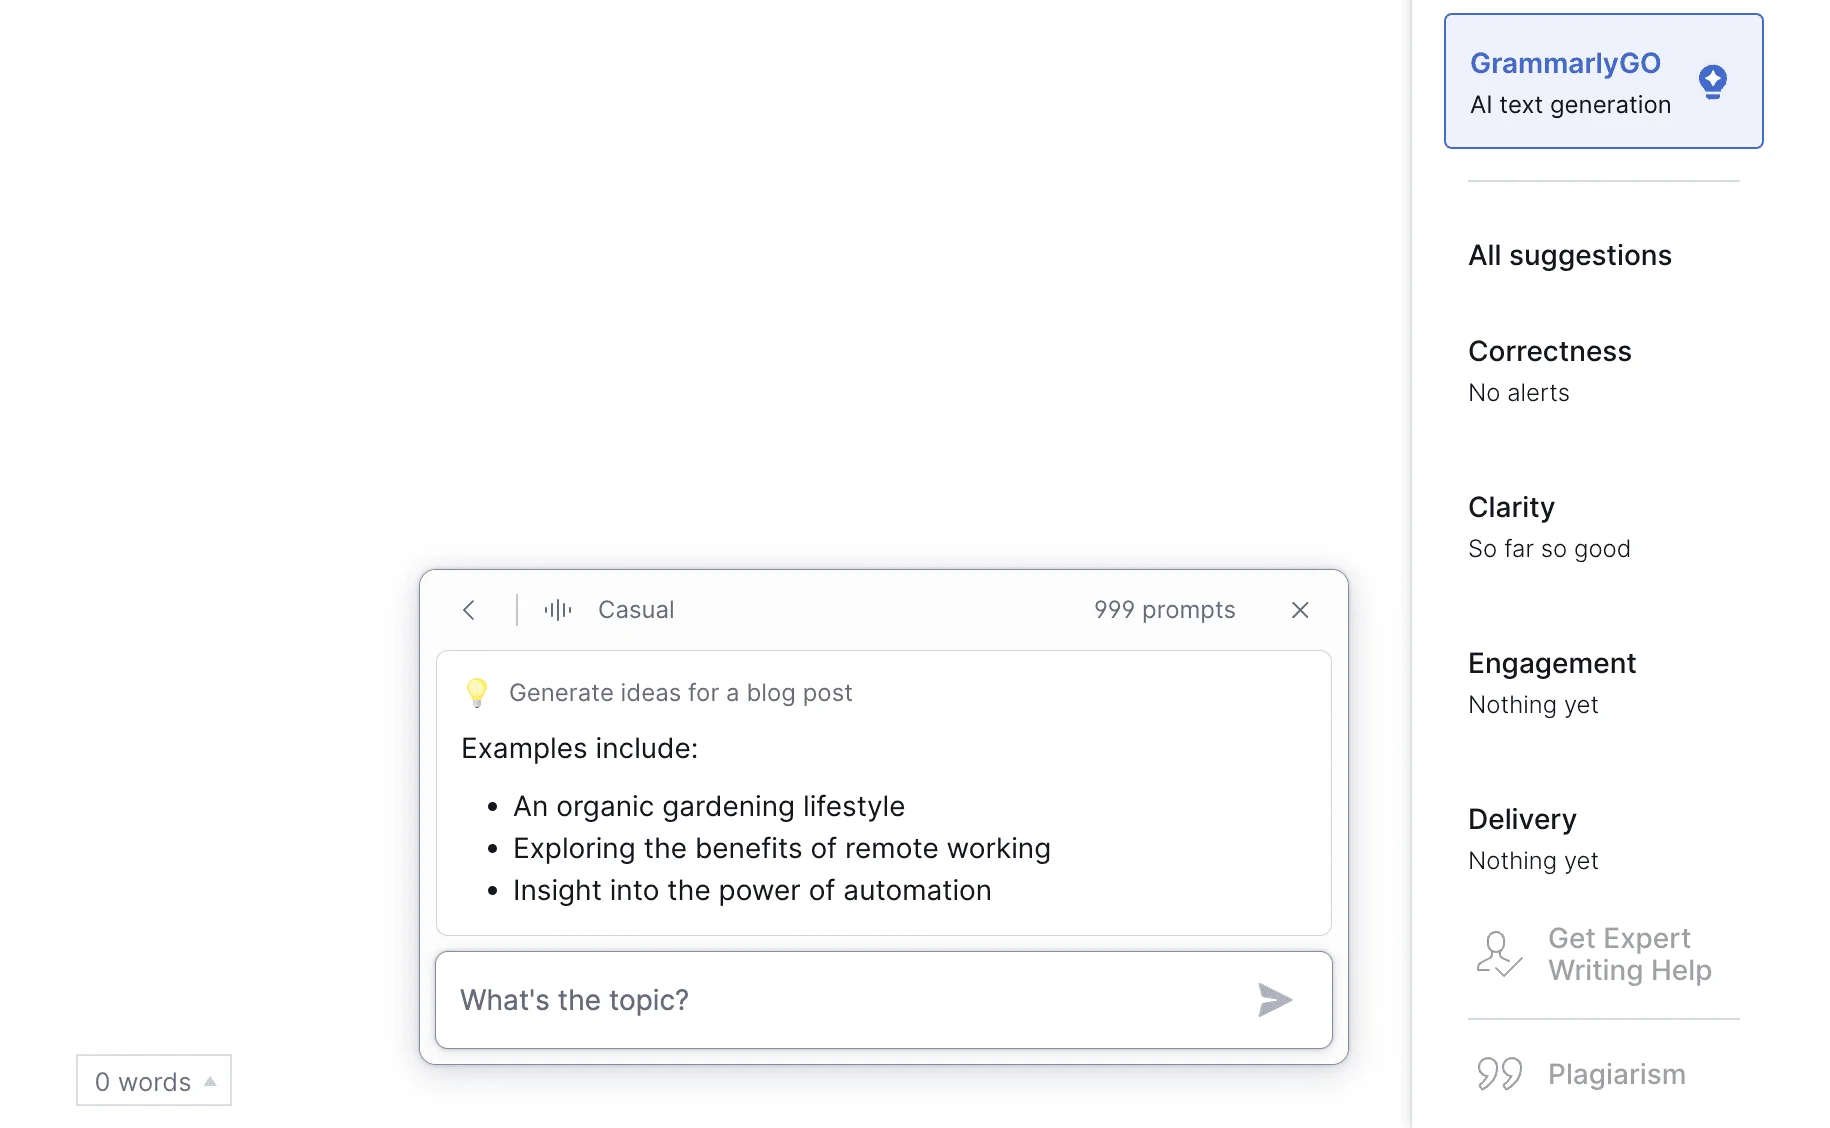Screen dimensions: 1830x1128
Task: Select the remote working benefits idea
Action: [781, 848]
